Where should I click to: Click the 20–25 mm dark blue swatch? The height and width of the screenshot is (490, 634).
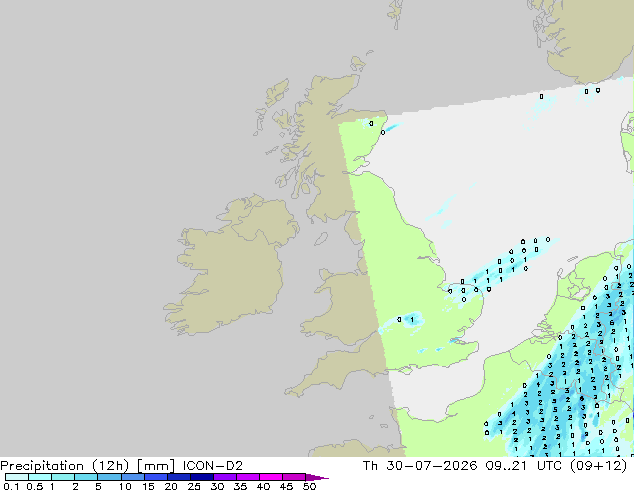click(x=178, y=477)
